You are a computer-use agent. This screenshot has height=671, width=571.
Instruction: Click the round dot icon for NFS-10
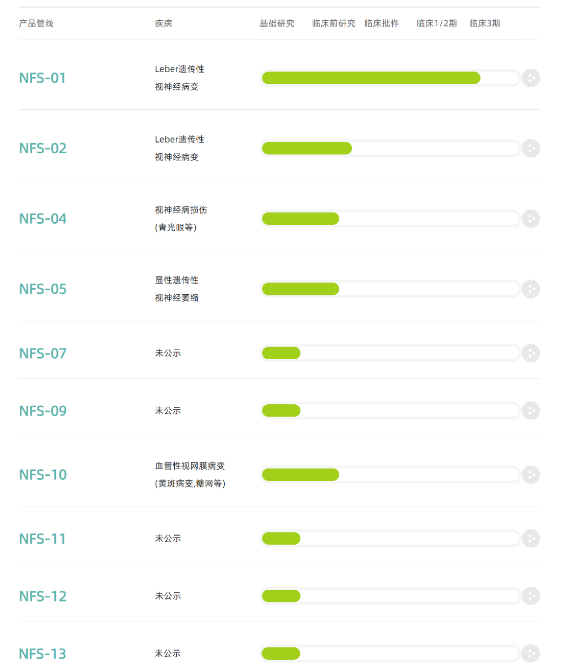click(531, 475)
